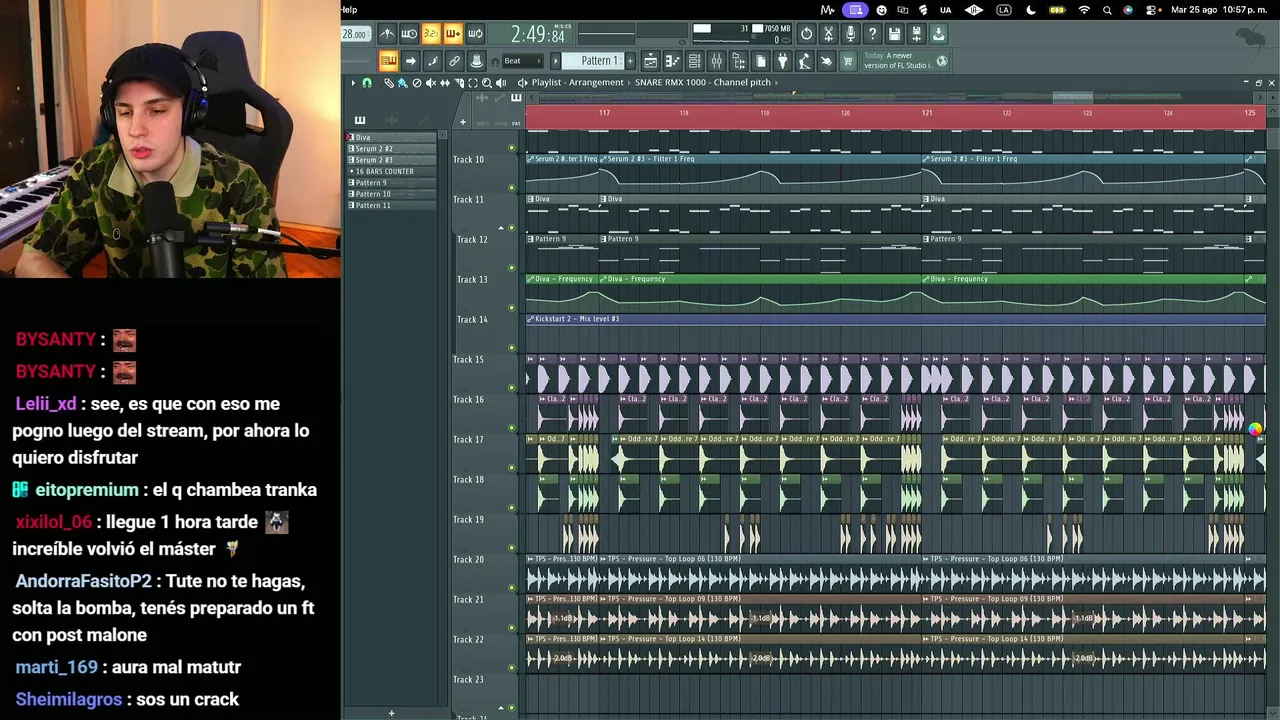This screenshot has width=1280, height=720.
Task: Select the PAT mode tab above the playlist
Action: point(516,123)
